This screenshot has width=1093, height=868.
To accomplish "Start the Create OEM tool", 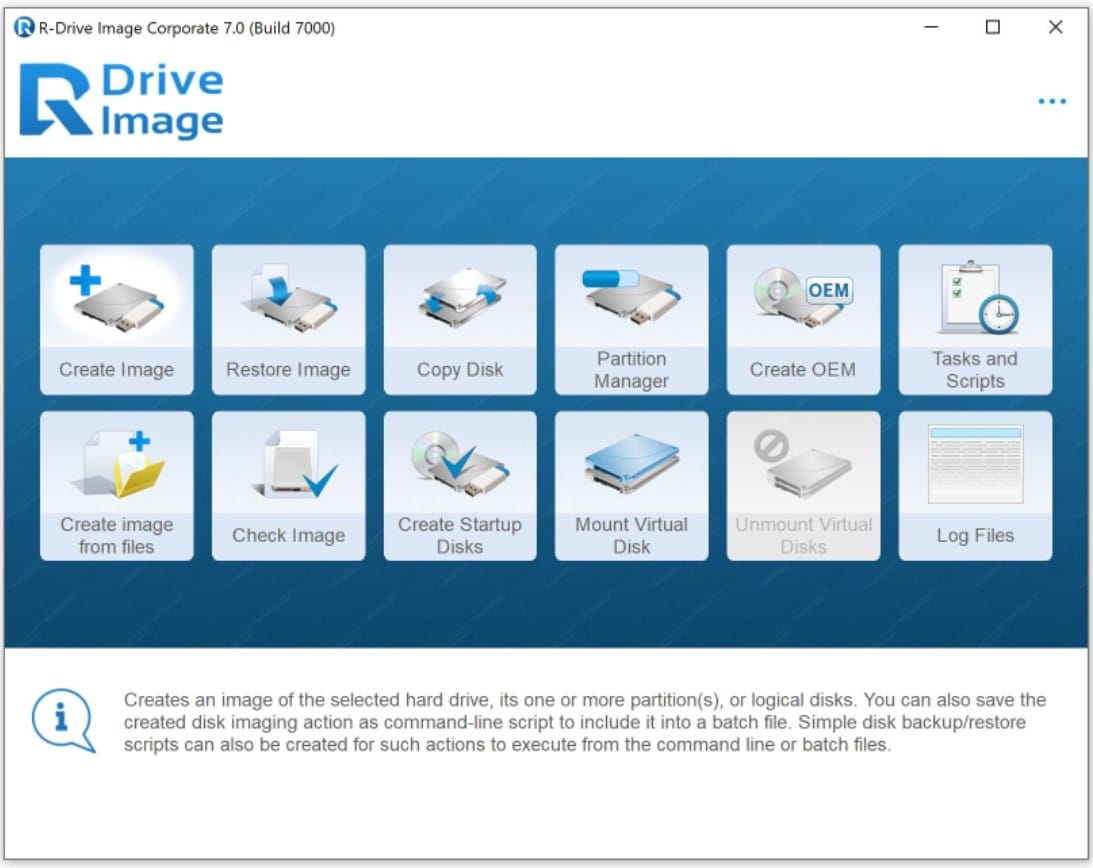I will click(x=803, y=319).
